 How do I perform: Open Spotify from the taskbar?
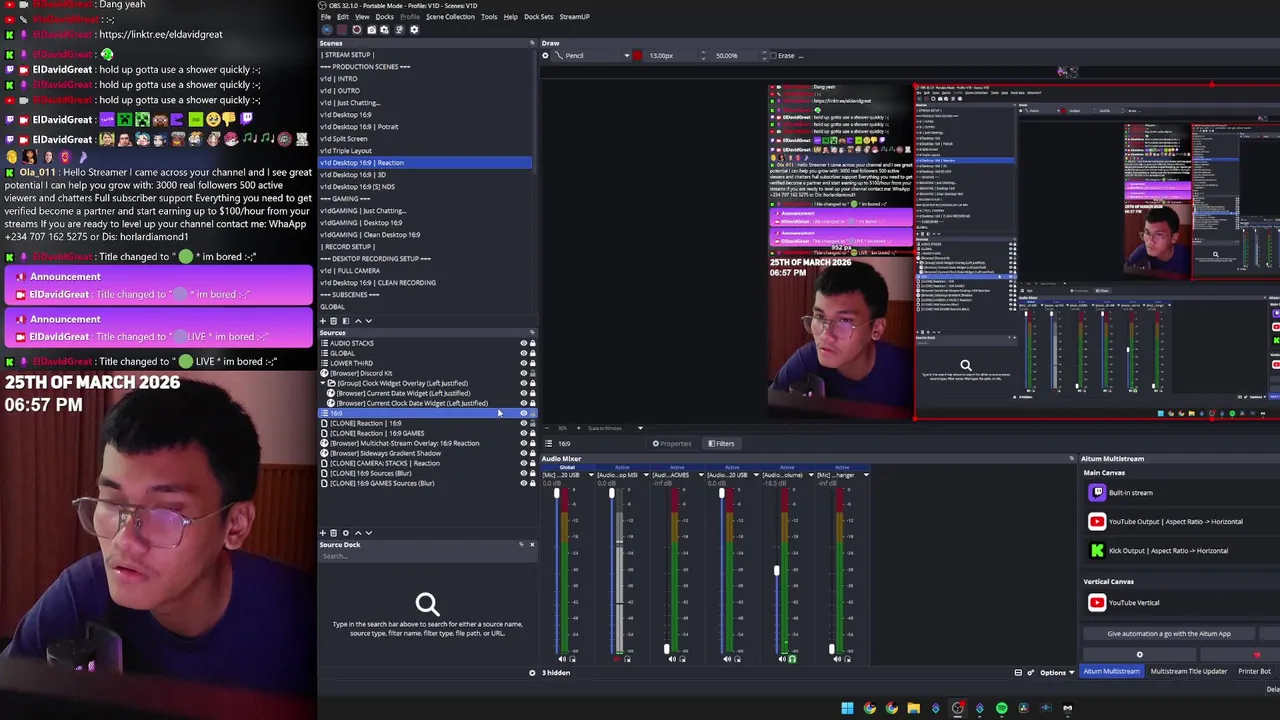(x=1001, y=708)
